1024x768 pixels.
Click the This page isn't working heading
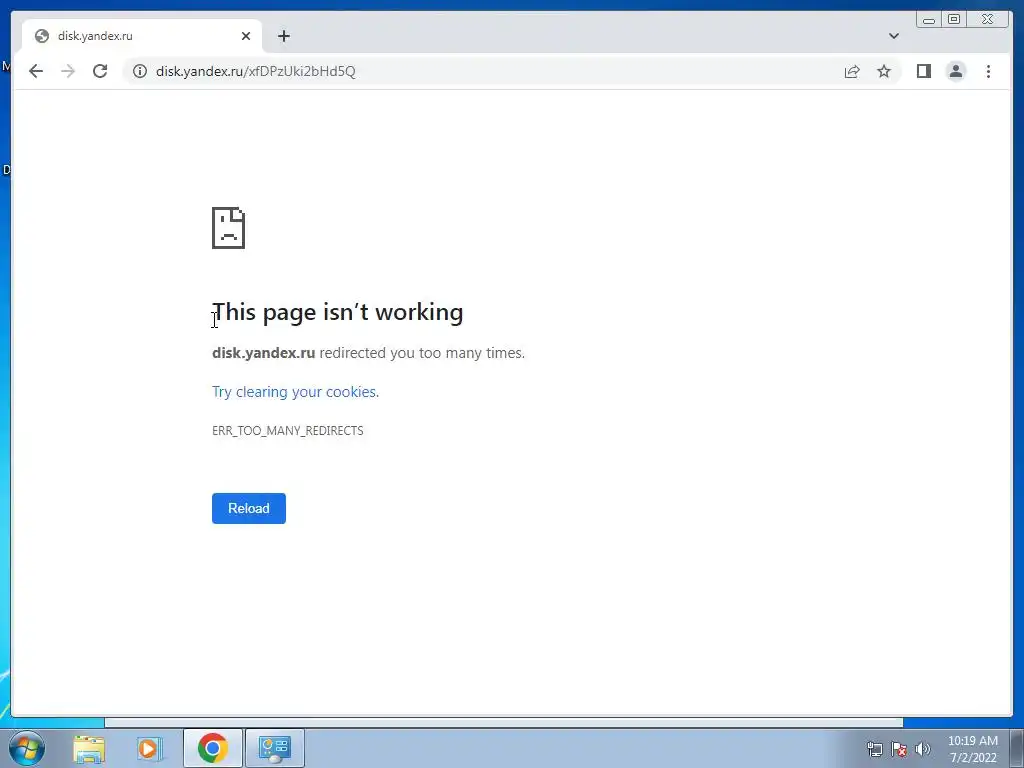pos(338,312)
